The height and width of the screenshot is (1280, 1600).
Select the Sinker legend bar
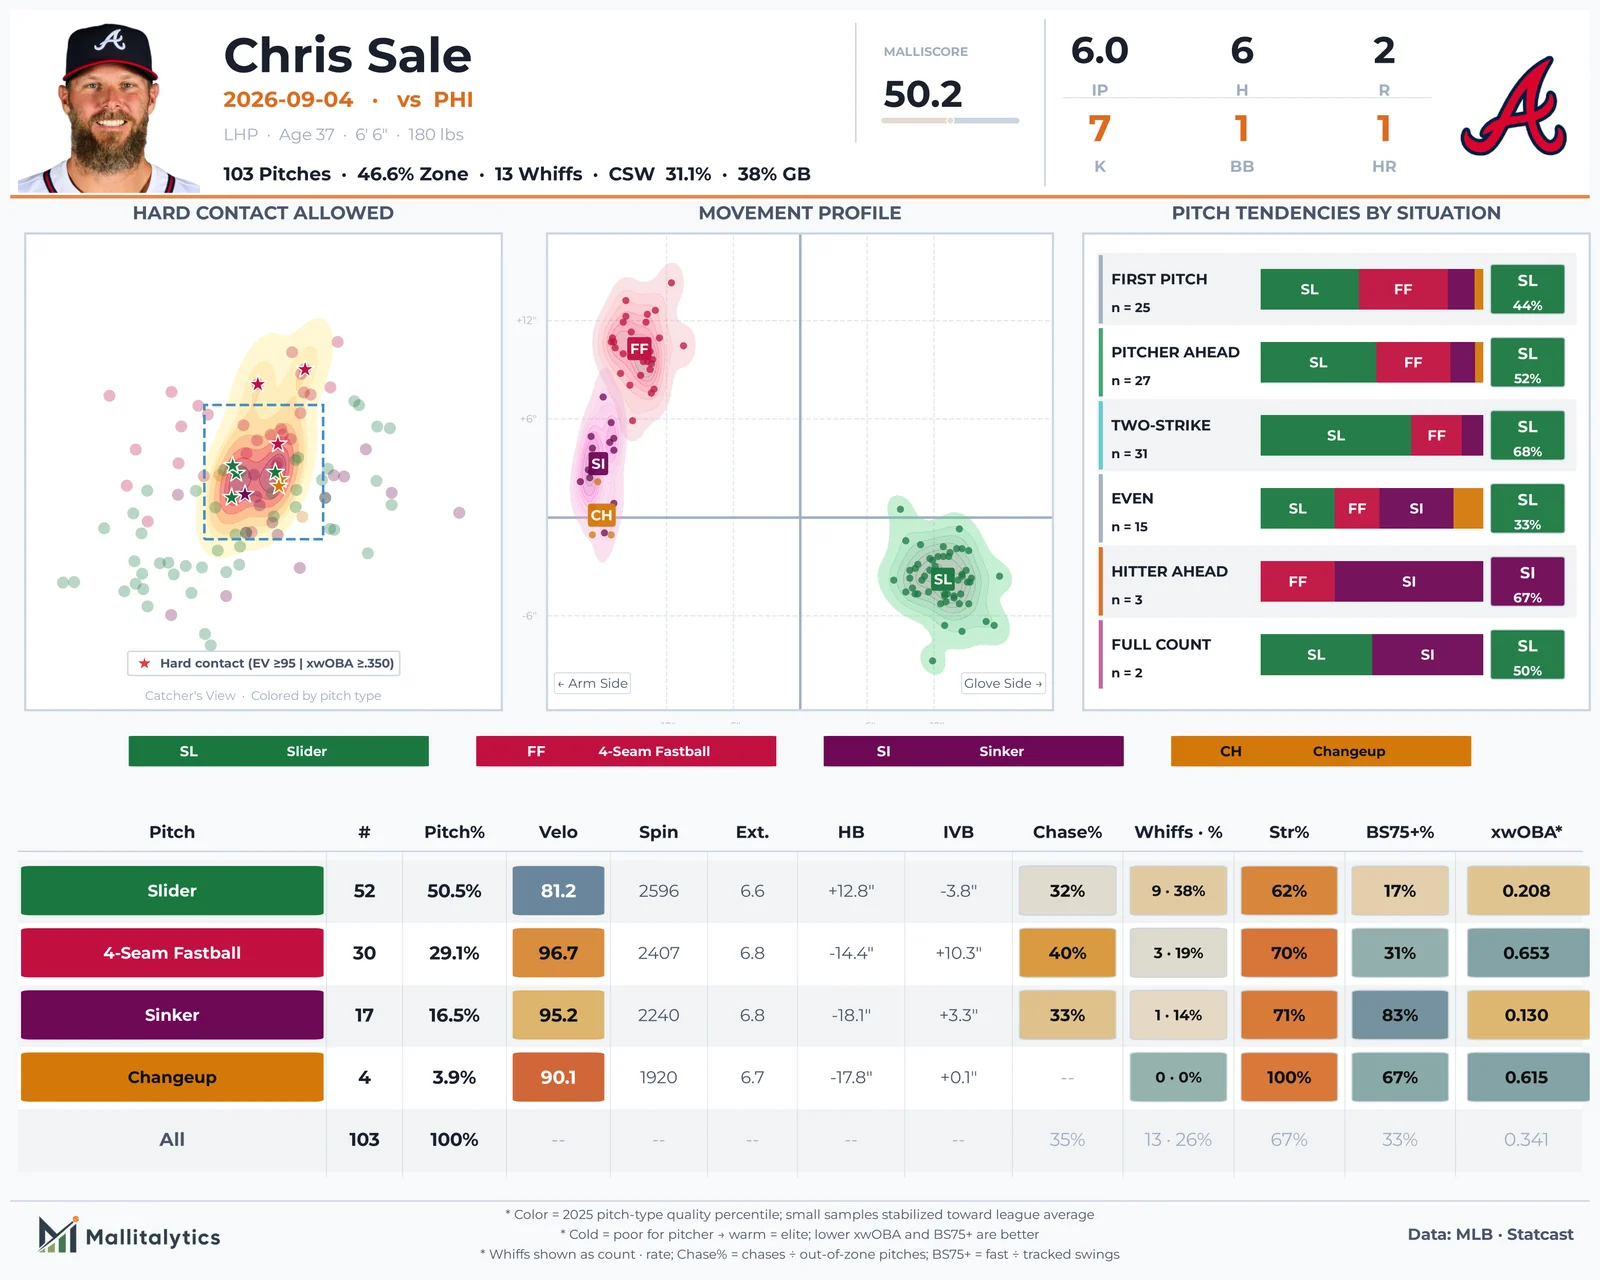click(x=973, y=751)
